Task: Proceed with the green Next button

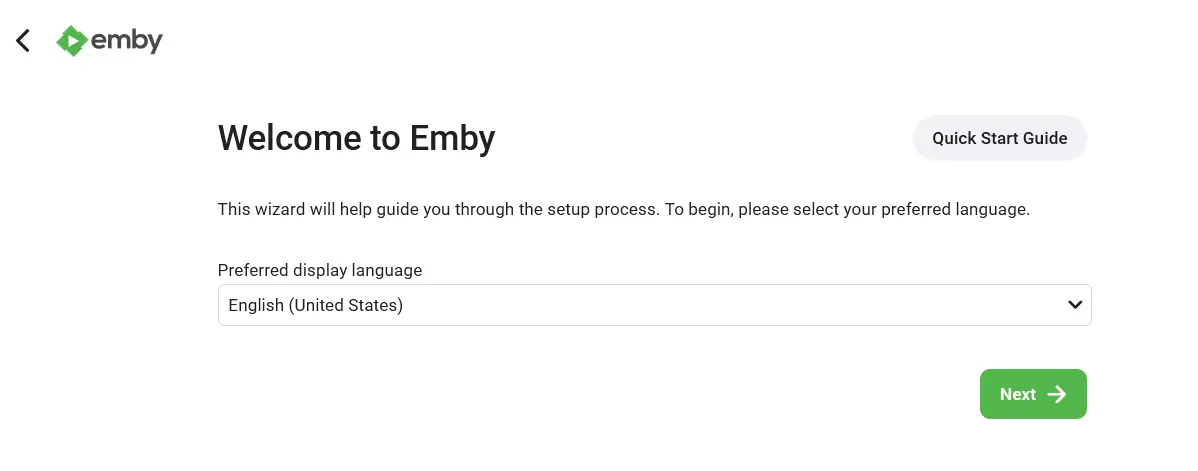Action: [x=1033, y=394]
